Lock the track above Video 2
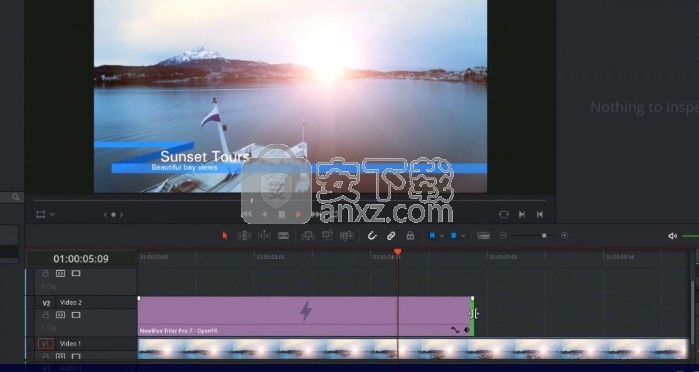699x372 pixels. pos(45,273)
